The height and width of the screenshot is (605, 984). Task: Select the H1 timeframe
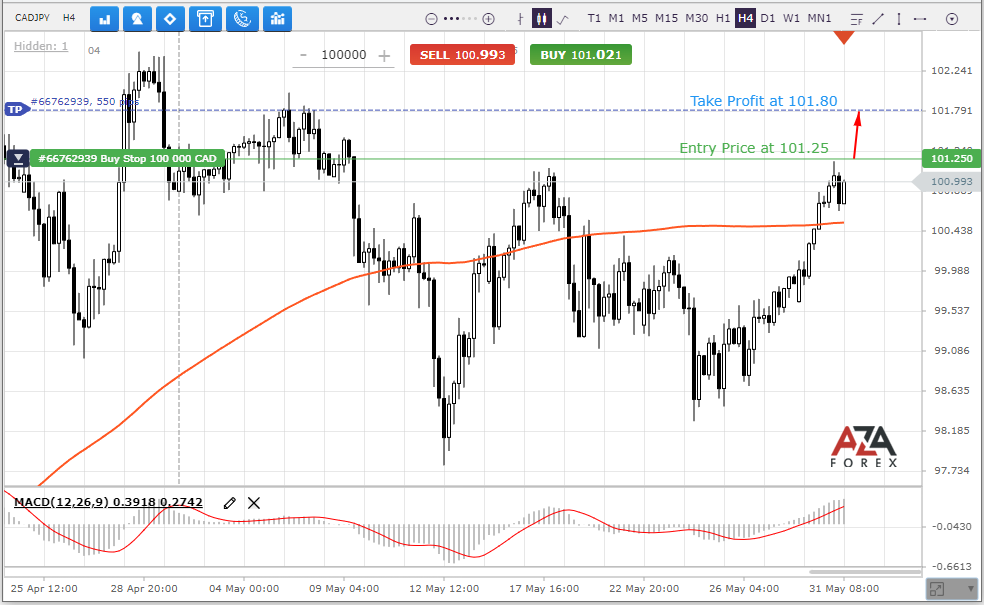pyautogui.click(x=723, y=18)
